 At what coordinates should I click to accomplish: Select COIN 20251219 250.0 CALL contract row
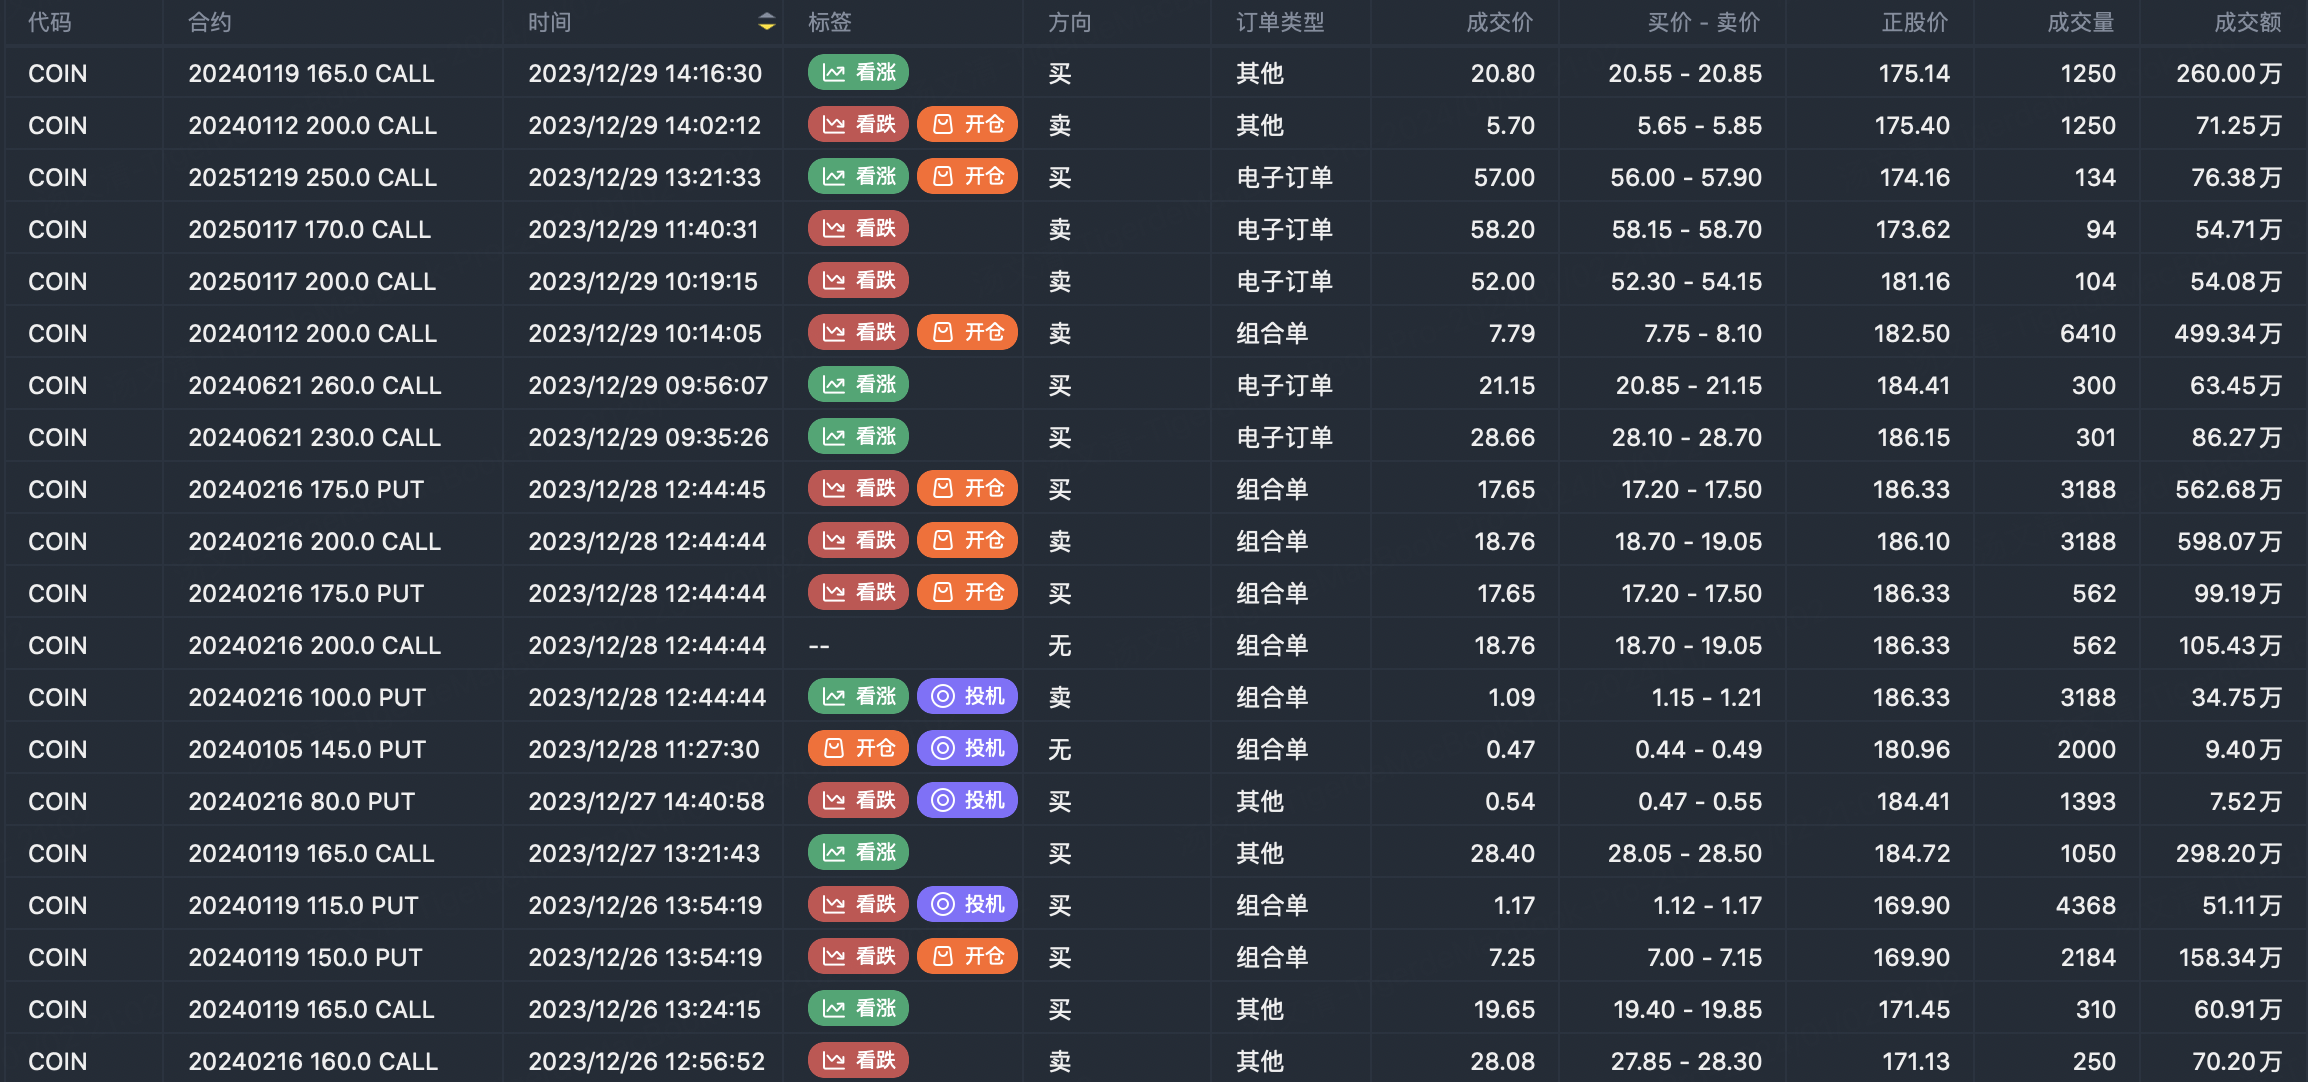[x=312, y=177]
